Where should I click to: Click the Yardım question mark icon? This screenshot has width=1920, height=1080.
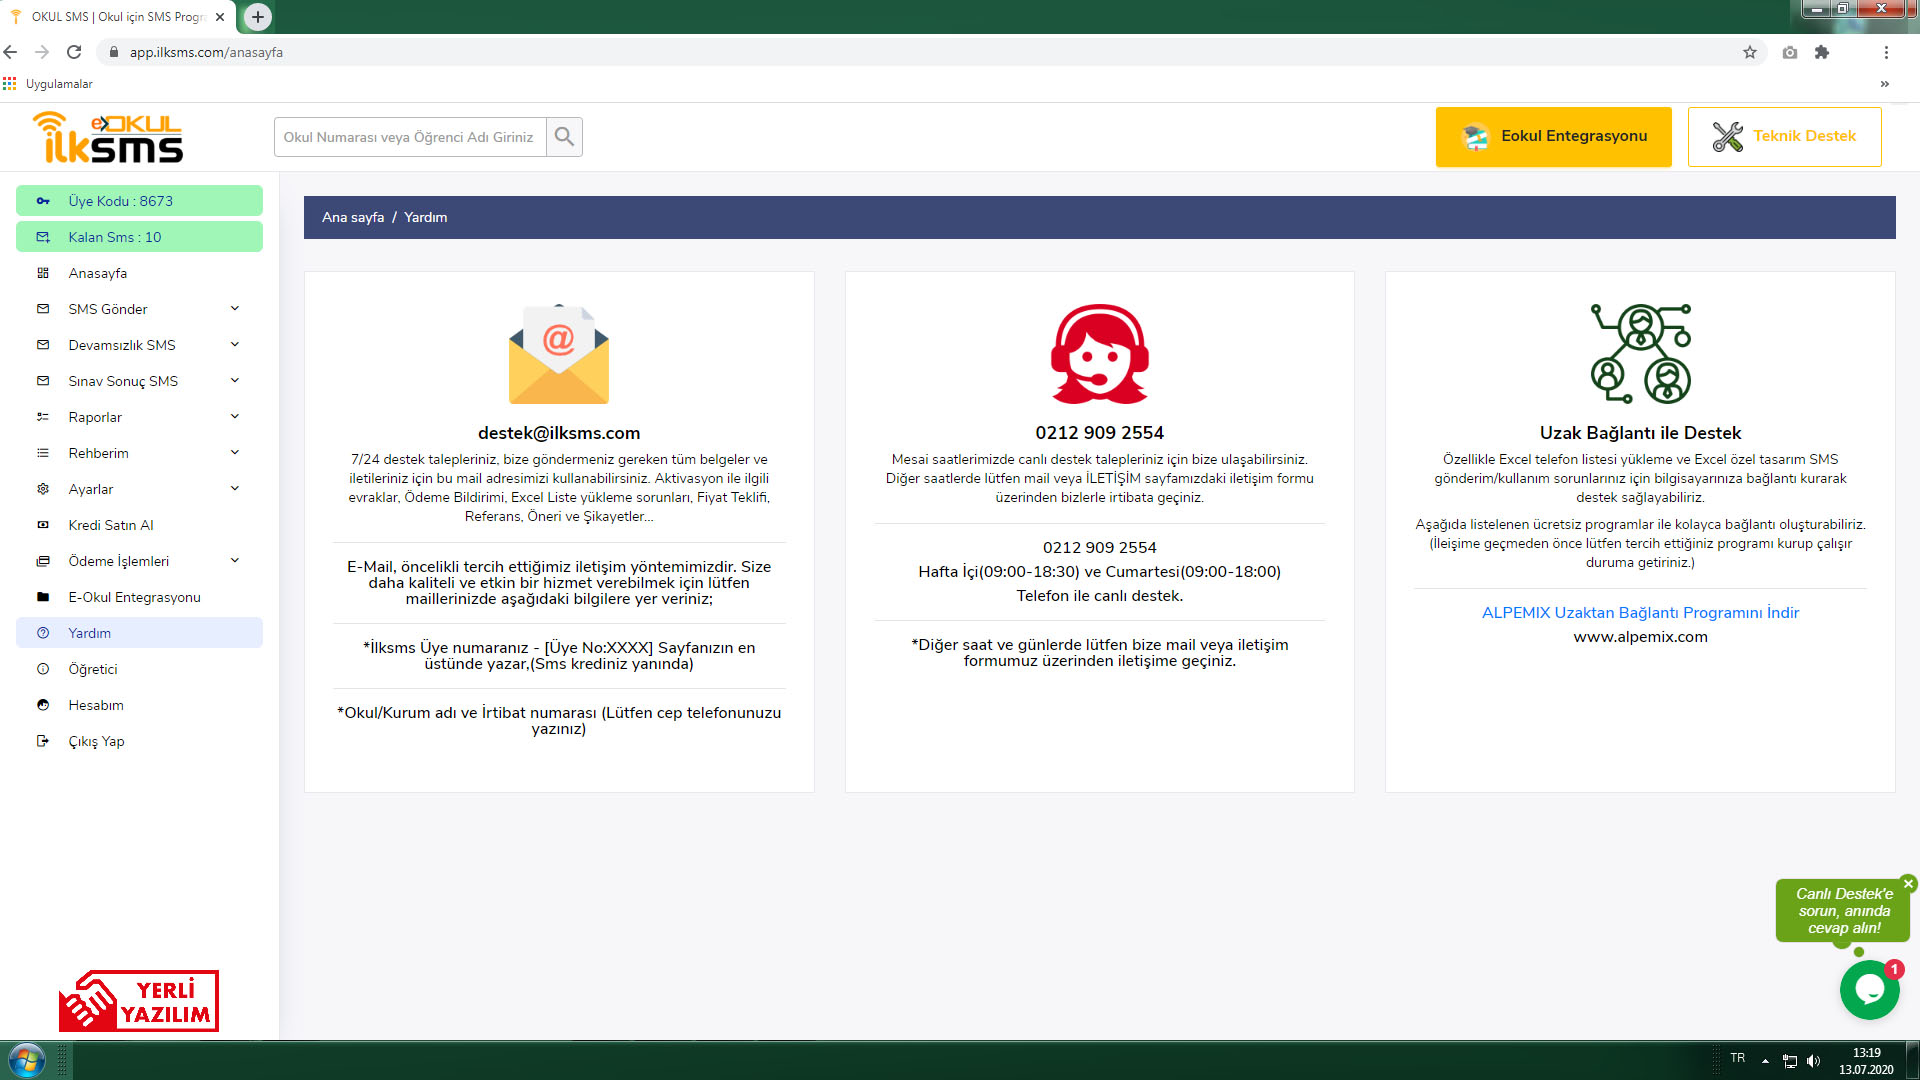coord(43,633)
